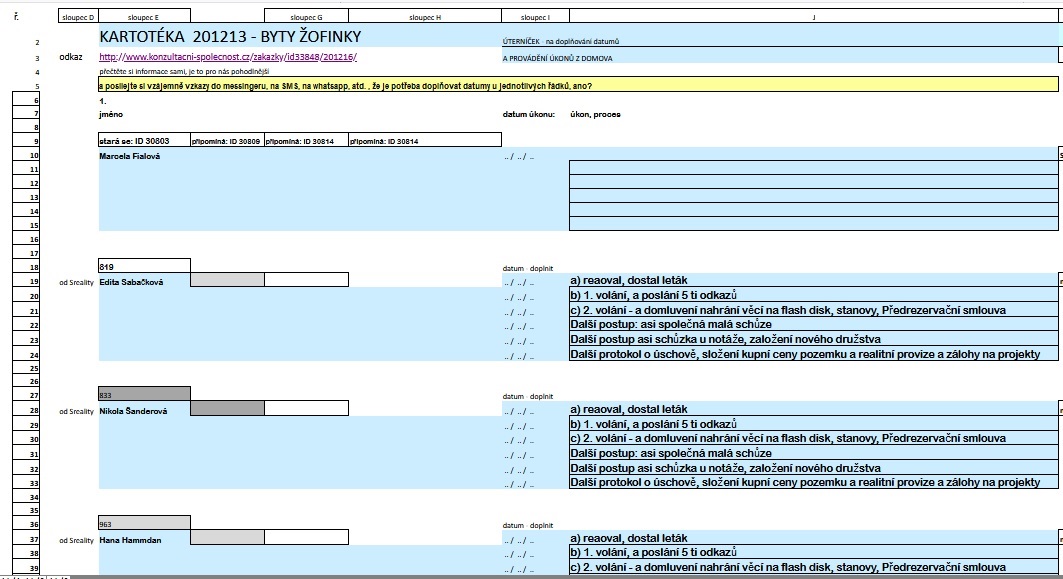Click the 'sloupec H' column header
1063x579 pixels.
[x=425, y=17]
